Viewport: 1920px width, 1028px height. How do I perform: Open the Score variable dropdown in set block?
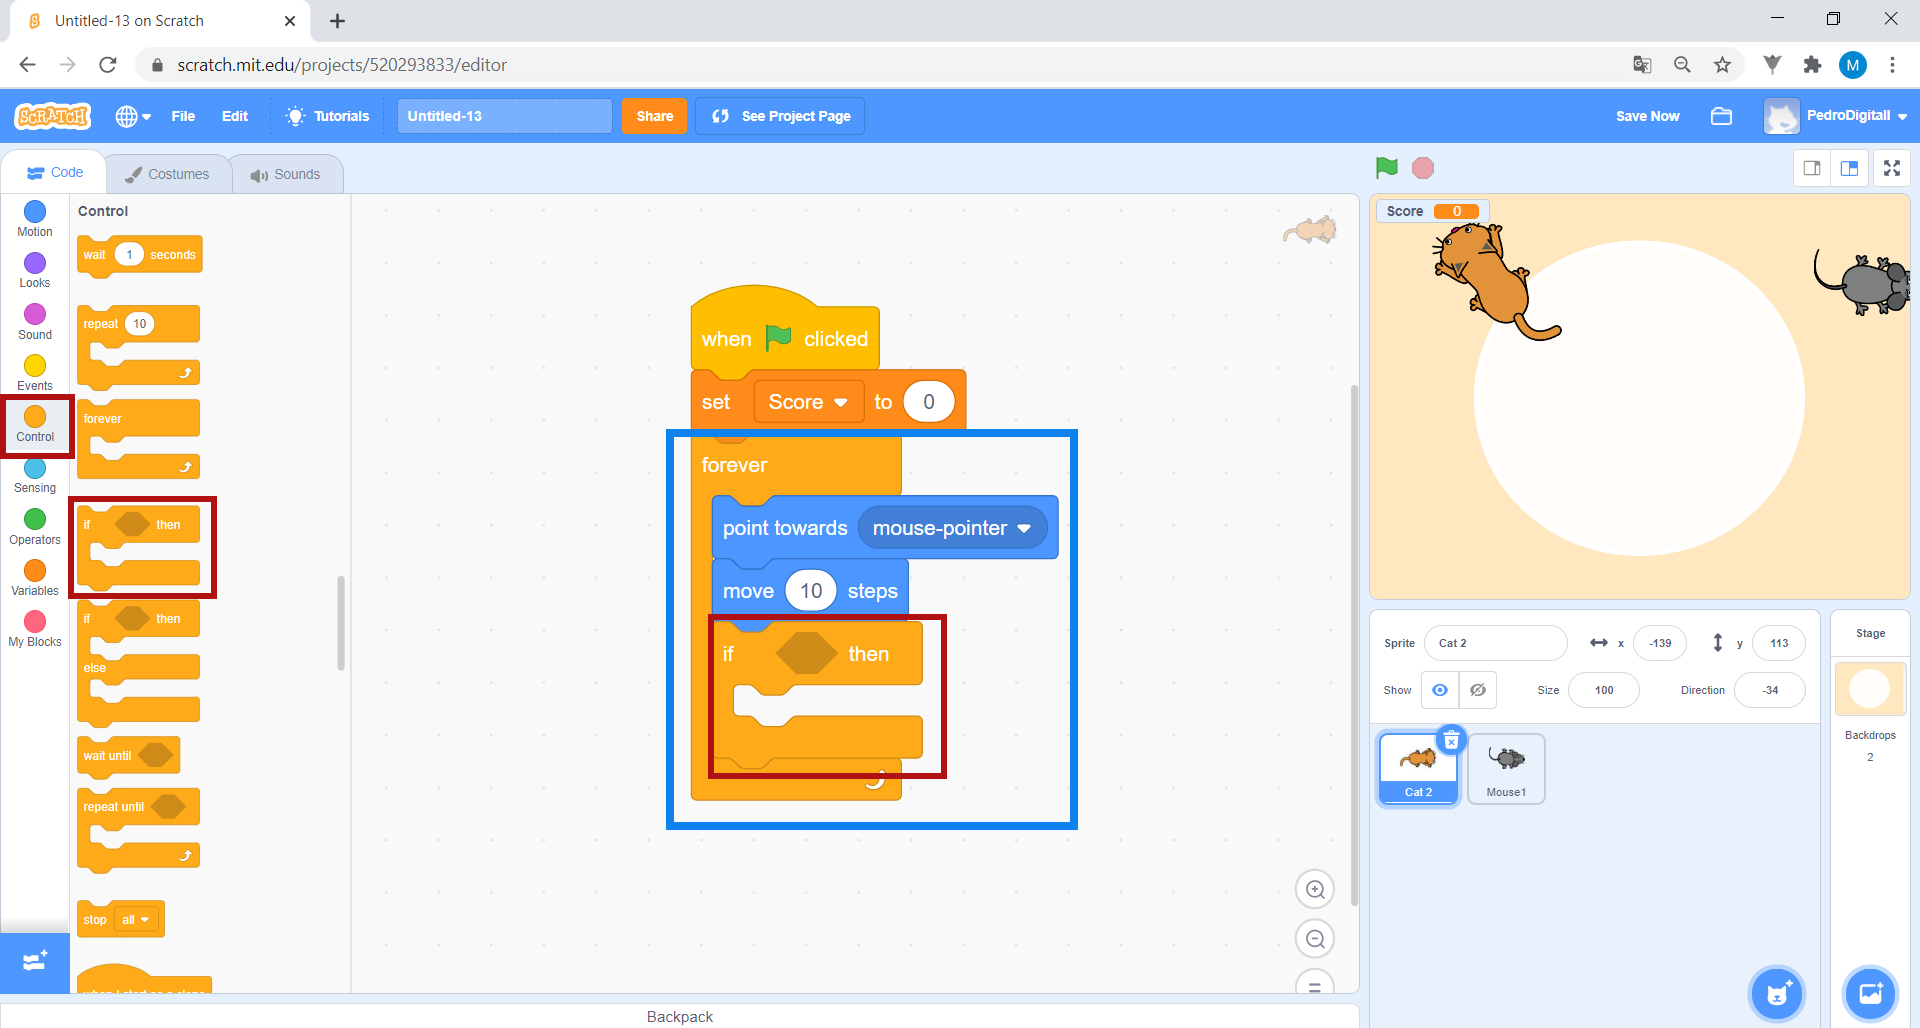(808, 402)
